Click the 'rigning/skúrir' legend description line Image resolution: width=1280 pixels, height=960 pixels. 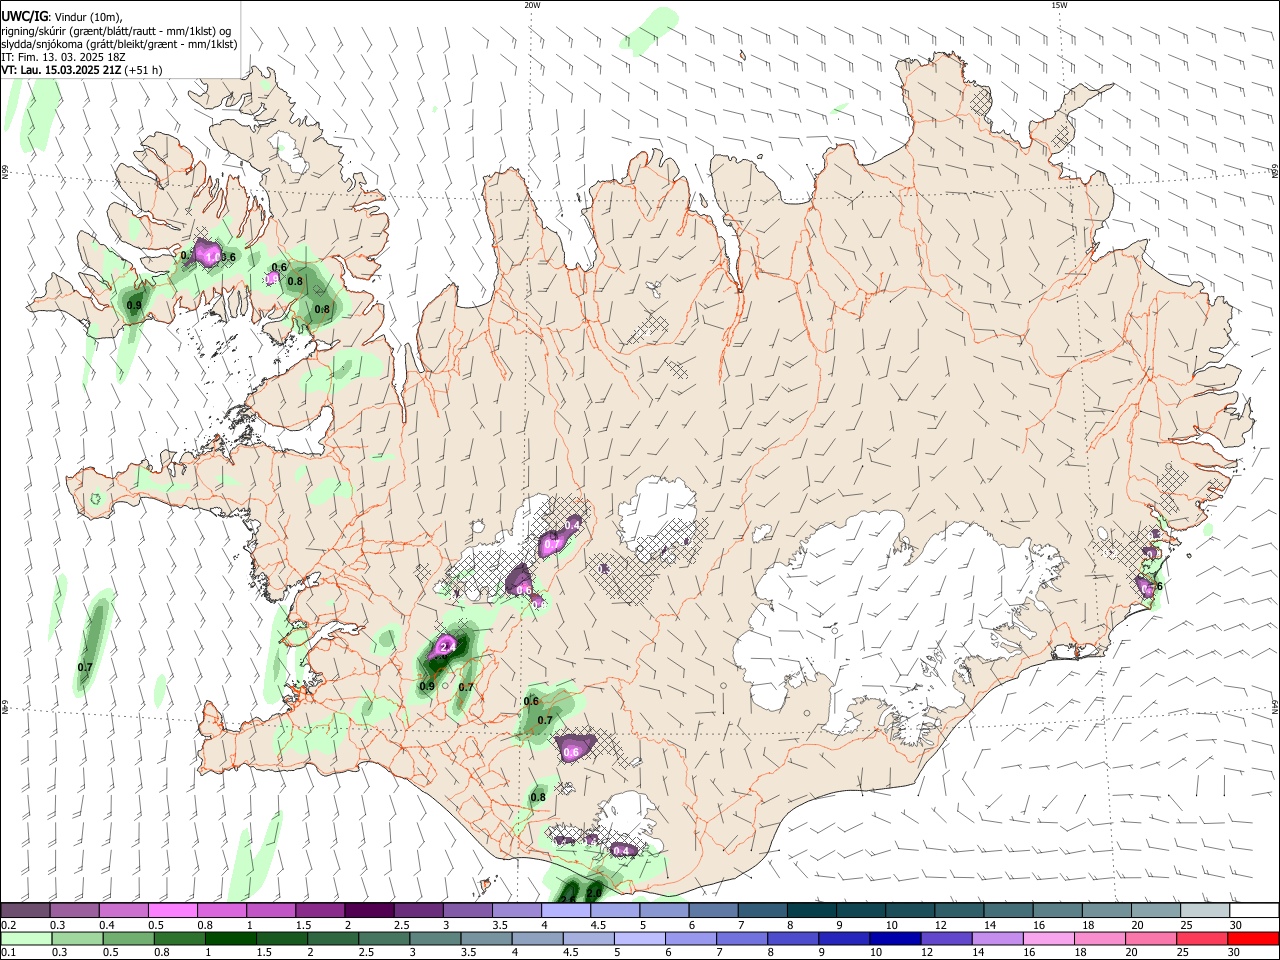[x=116, y=31]
